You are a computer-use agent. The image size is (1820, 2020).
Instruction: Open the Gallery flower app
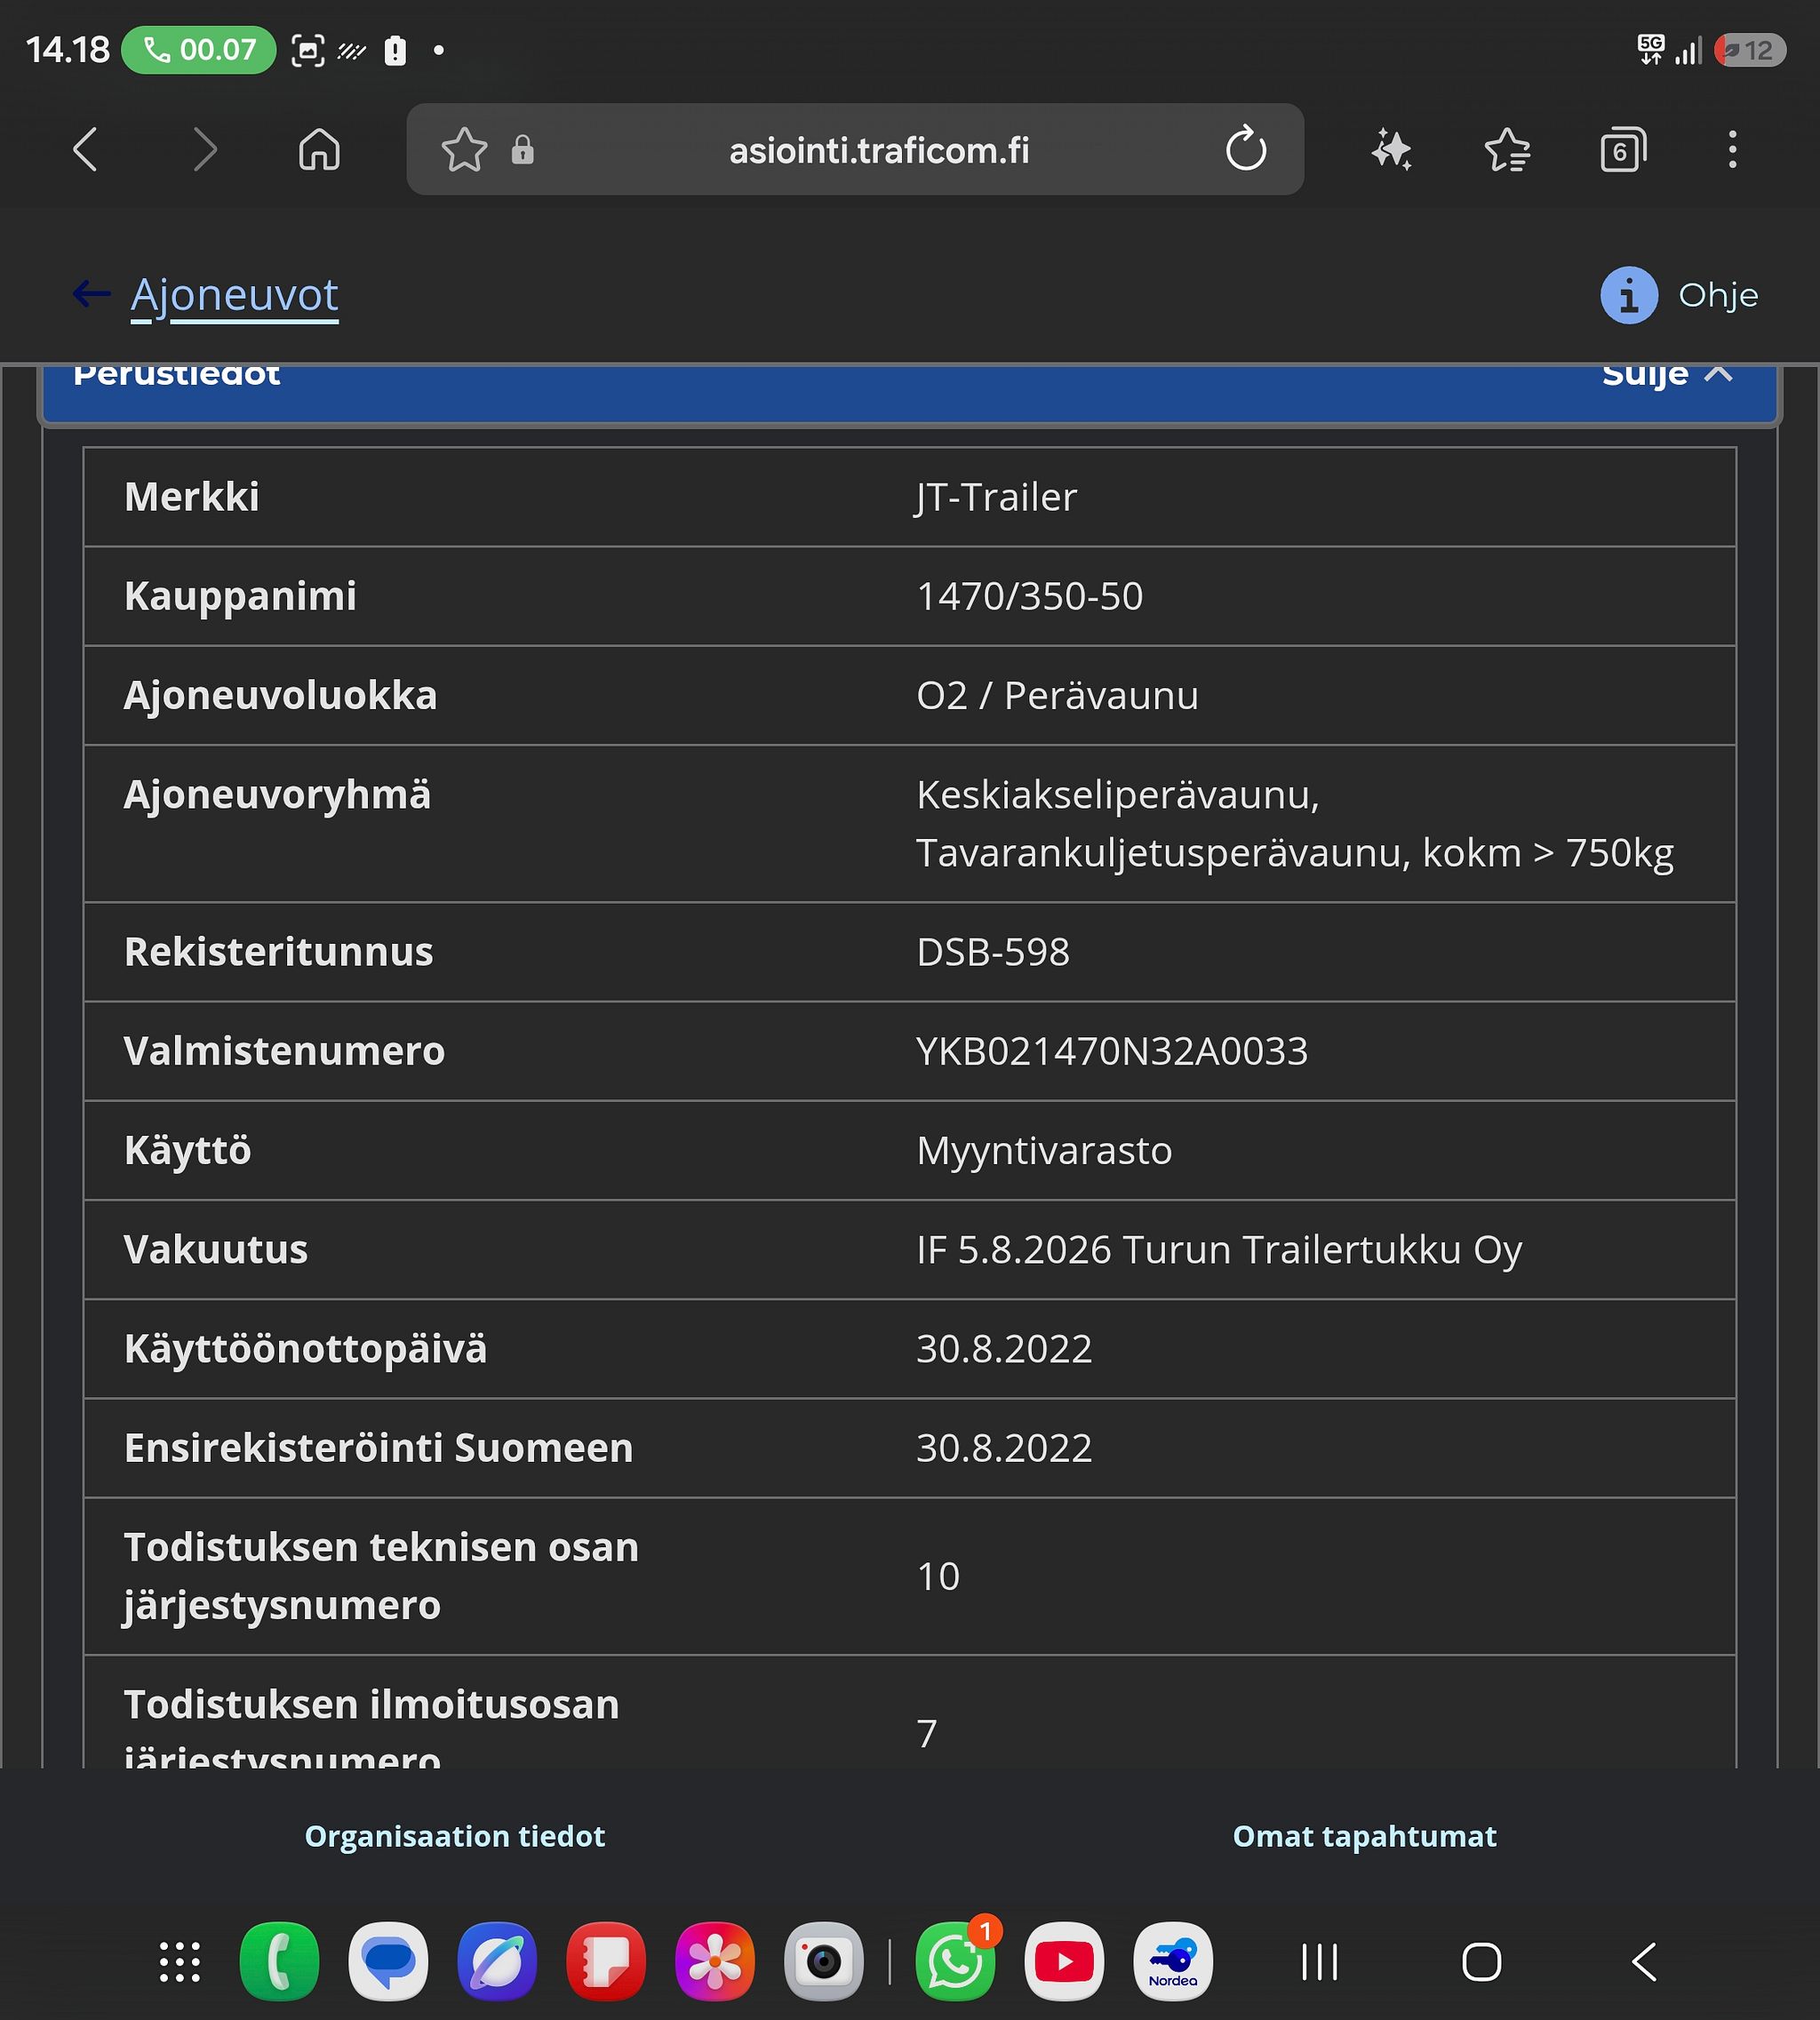(715, 1961)
